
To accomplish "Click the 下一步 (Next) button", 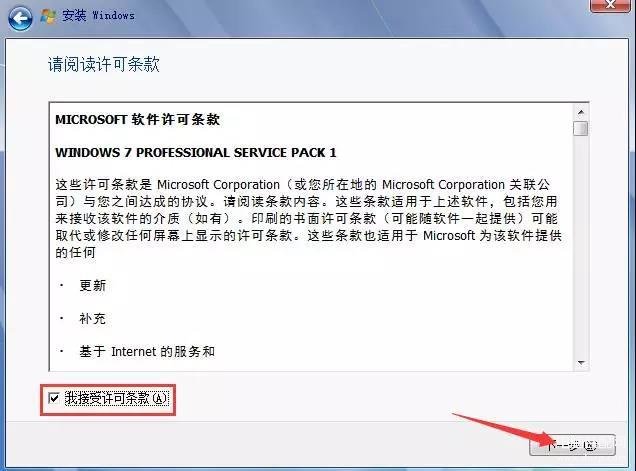I will click(572, 445).
